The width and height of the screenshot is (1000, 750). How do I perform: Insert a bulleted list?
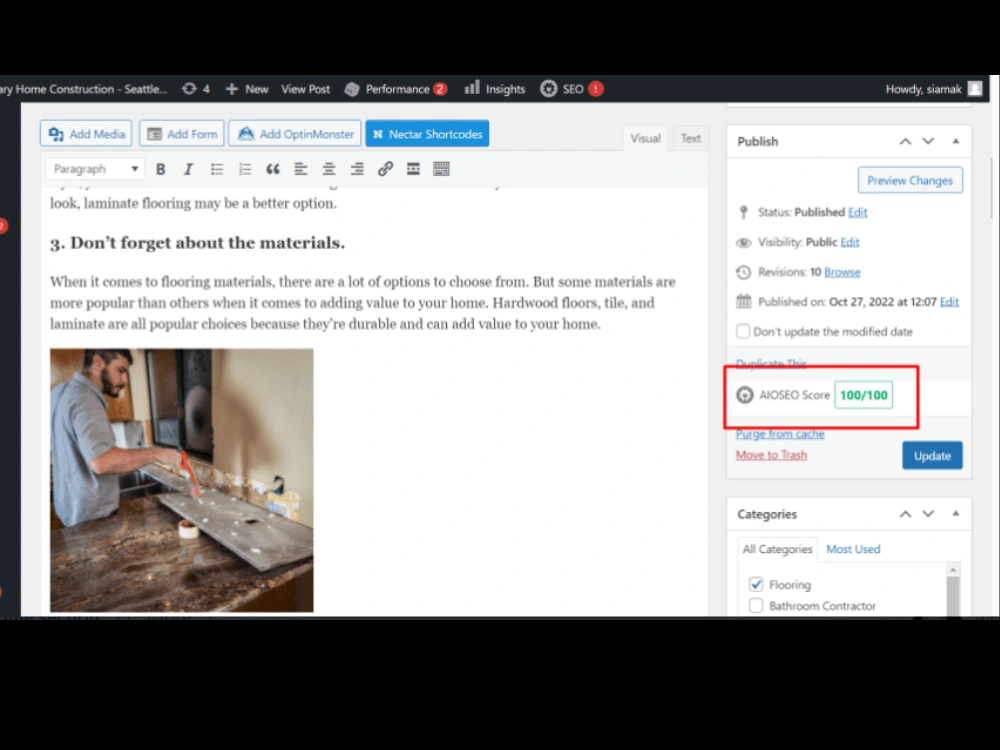217,169
